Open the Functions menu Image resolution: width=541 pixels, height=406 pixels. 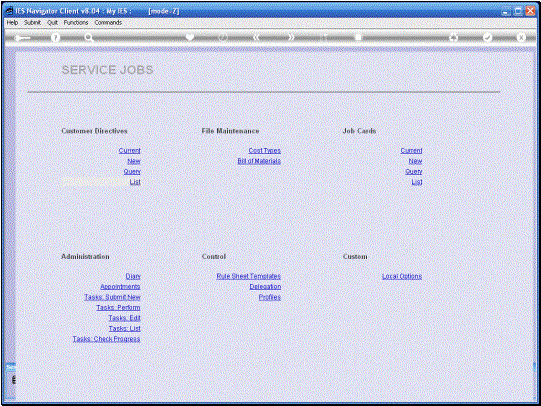pyautogui.click(x=76, y=22)
